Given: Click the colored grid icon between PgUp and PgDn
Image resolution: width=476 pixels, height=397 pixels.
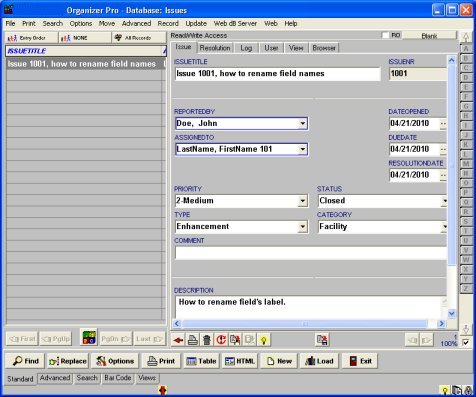Looking at the screenshot, I should click(89, 337).
